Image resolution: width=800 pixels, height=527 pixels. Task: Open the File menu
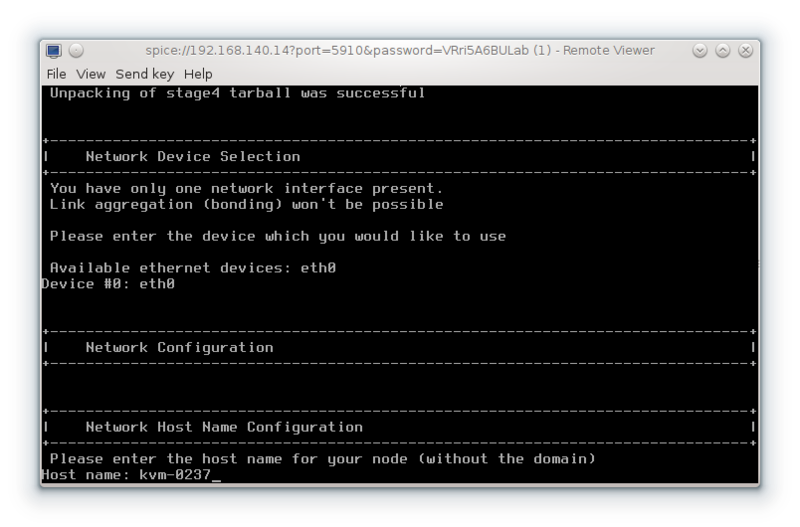click(57, 74)
